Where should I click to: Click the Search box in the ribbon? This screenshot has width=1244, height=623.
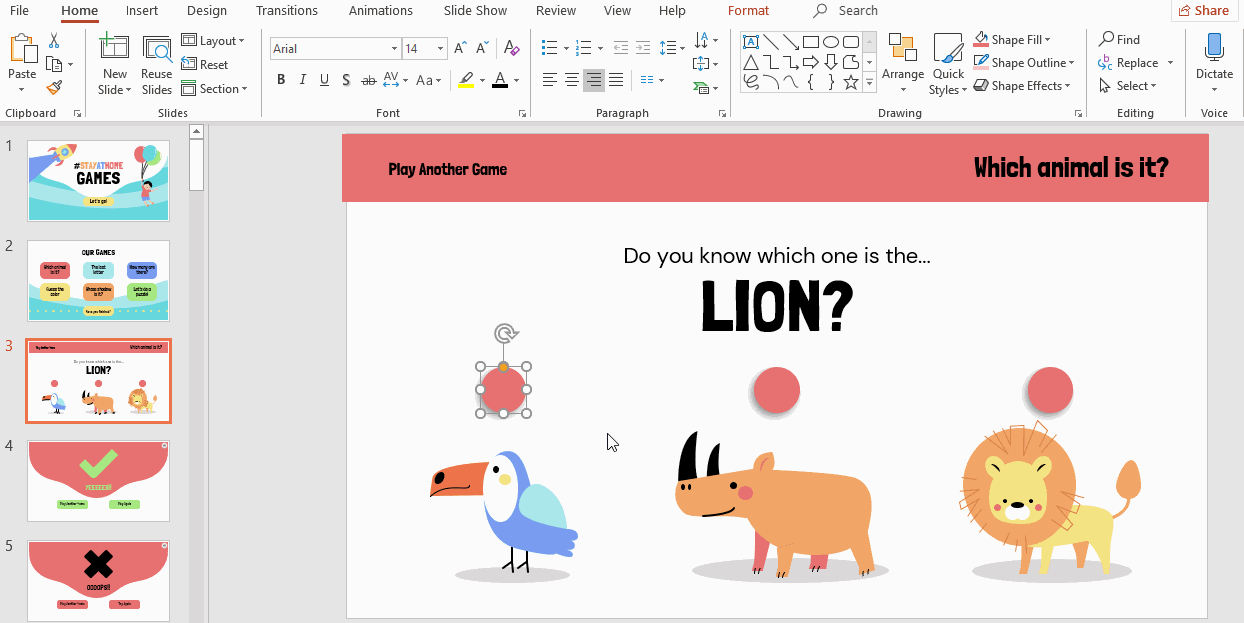click(846, 11)
